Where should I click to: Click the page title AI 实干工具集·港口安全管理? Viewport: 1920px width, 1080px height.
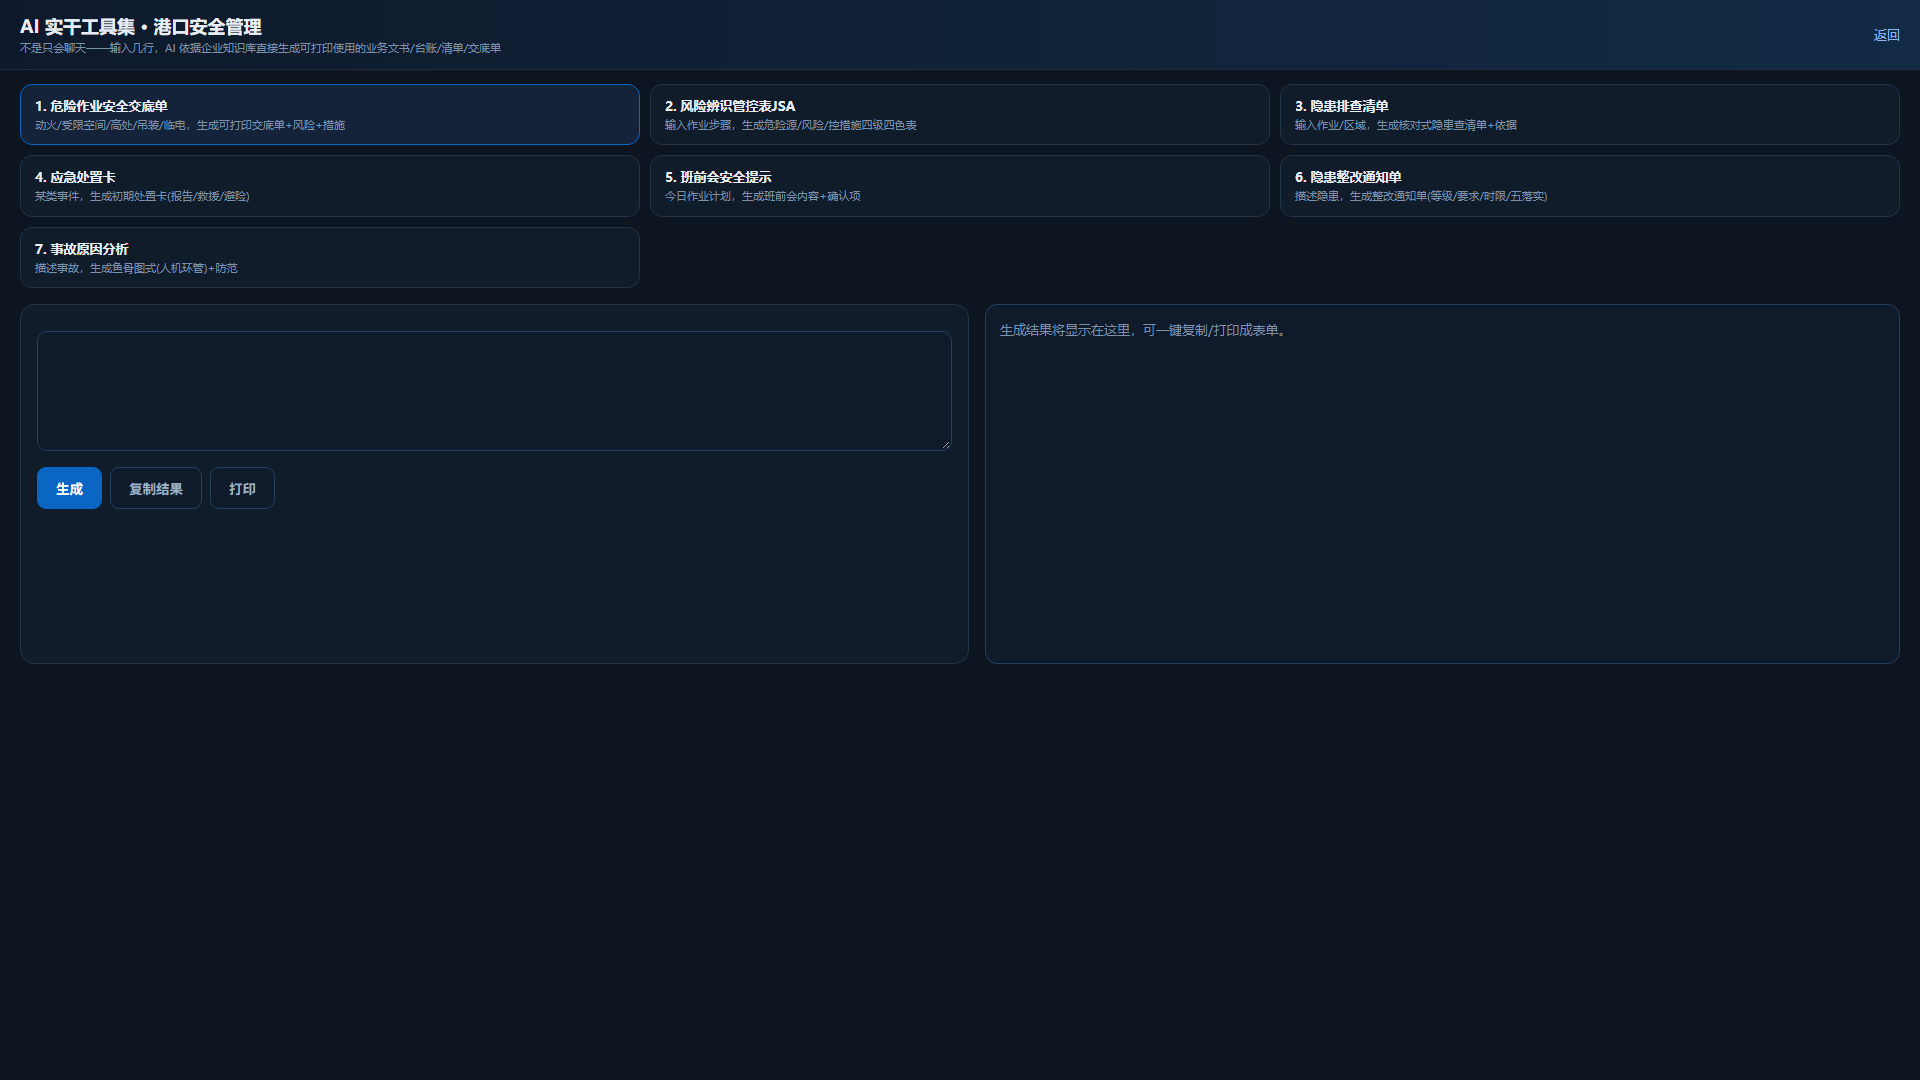141,27
